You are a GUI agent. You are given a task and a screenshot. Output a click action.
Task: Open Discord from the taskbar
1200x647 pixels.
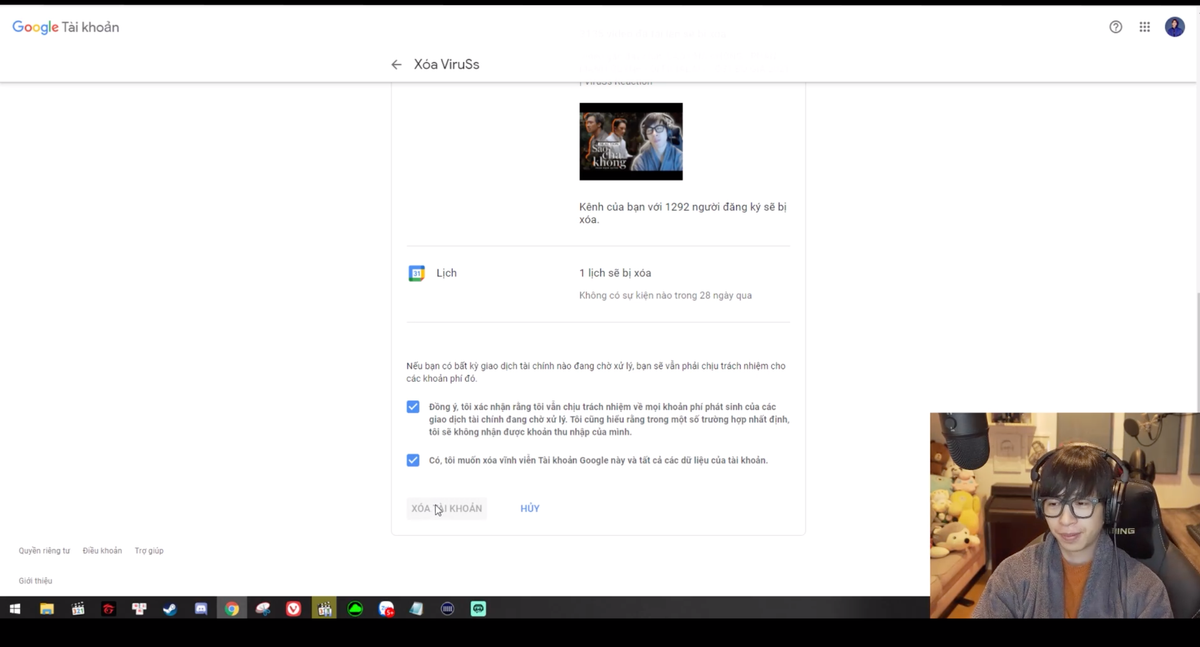coord(201,609)
